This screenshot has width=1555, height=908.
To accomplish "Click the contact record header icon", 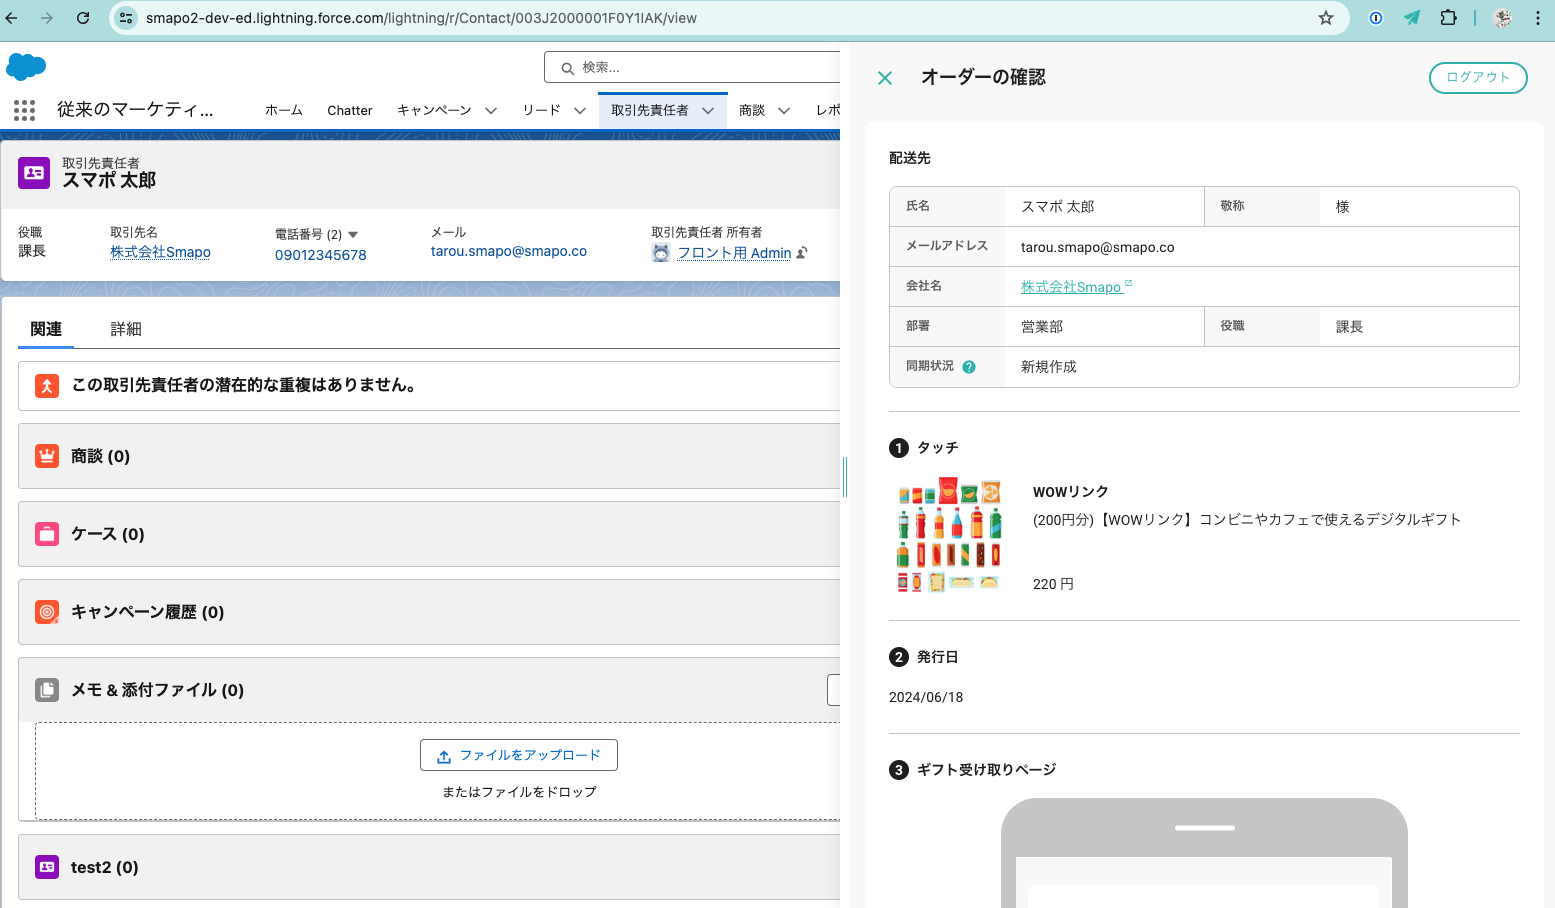I will pyautogui.click(x=34, y=172).
